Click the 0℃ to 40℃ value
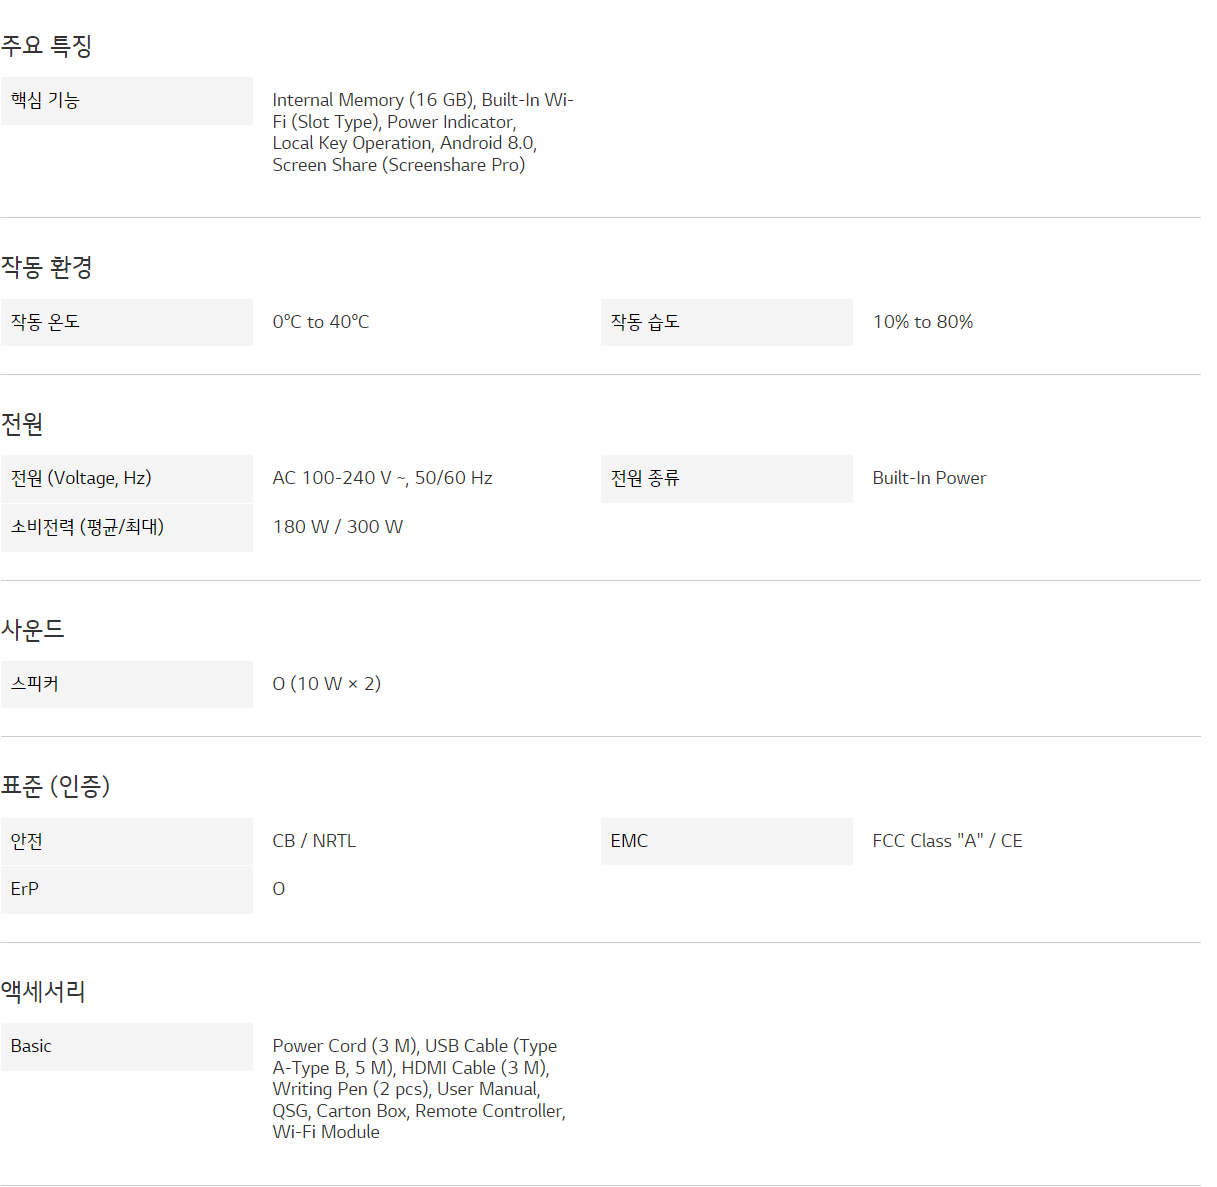Screen dimensions: 1217x1187 click(321, 322)
